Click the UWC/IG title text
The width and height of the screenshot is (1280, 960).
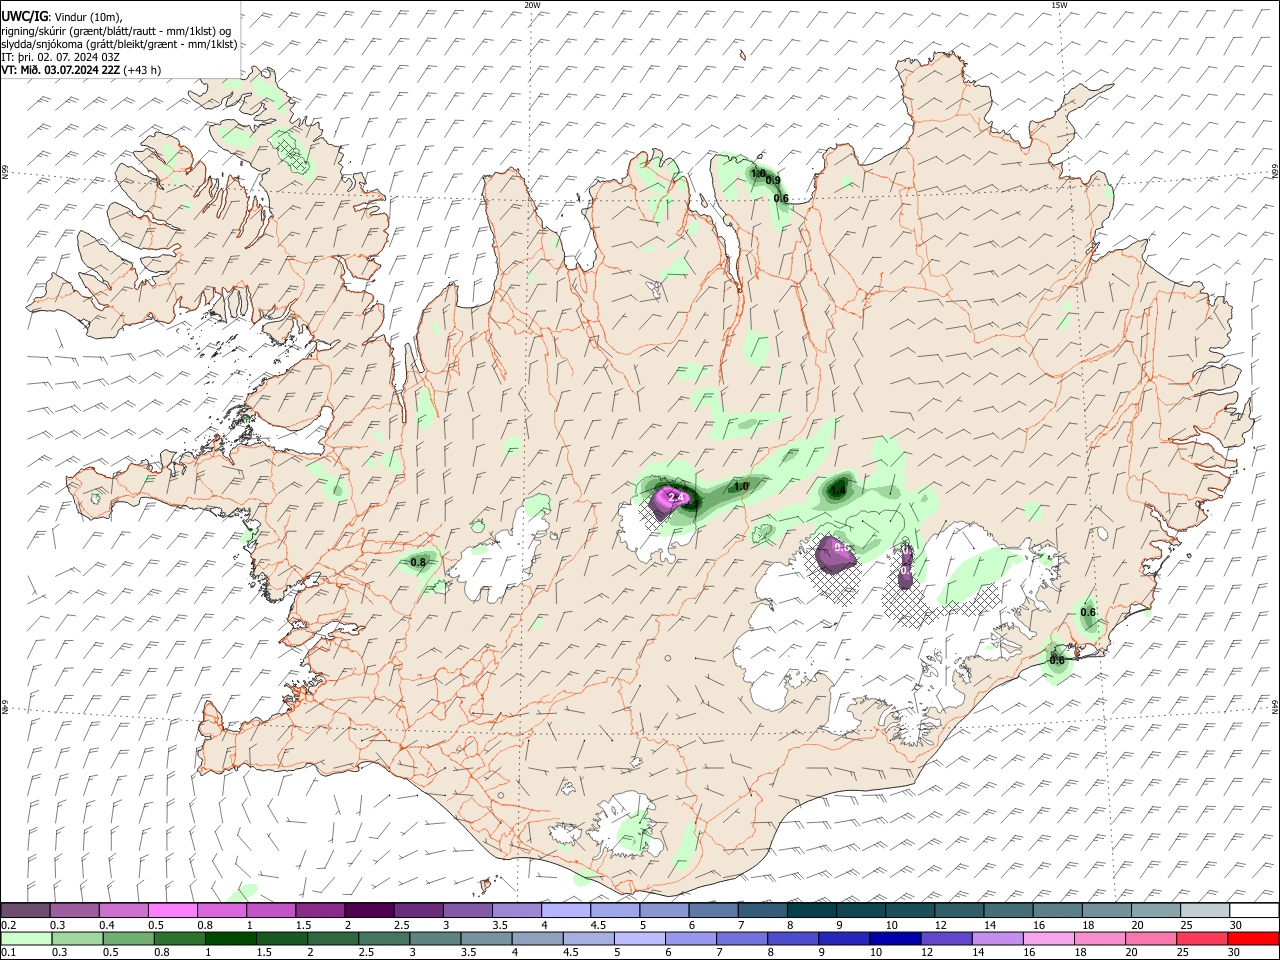tap(24, 17)
